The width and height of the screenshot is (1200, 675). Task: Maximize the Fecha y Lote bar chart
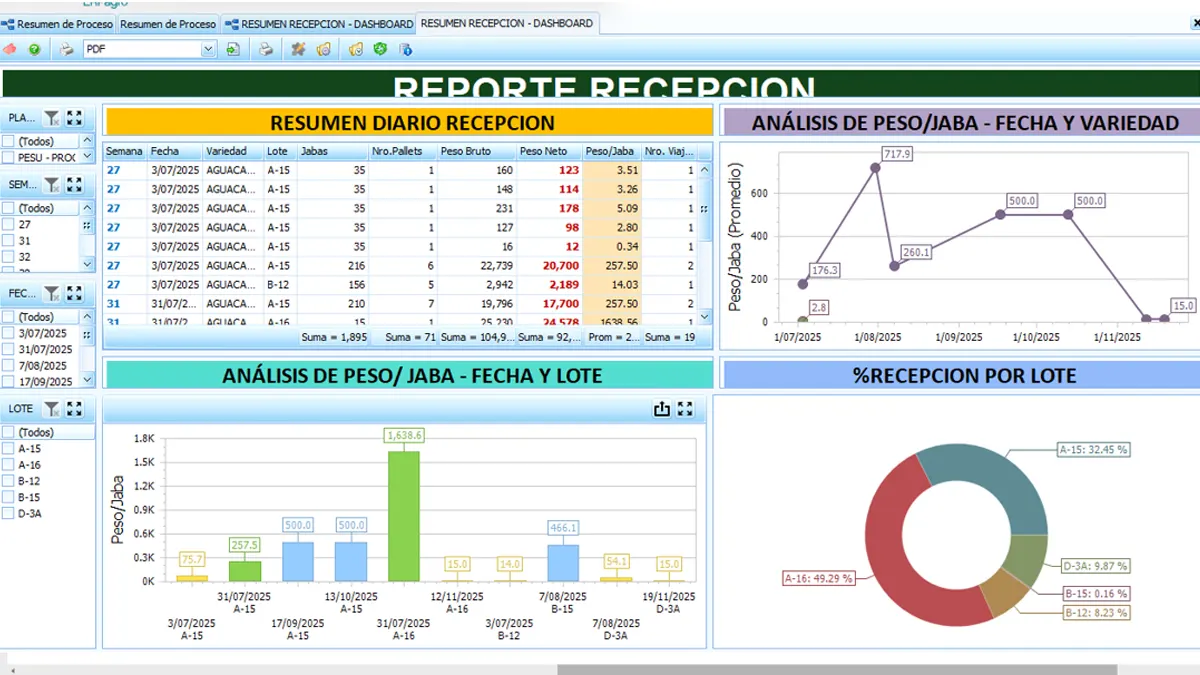pyautogui.click(x=685, y=408)
